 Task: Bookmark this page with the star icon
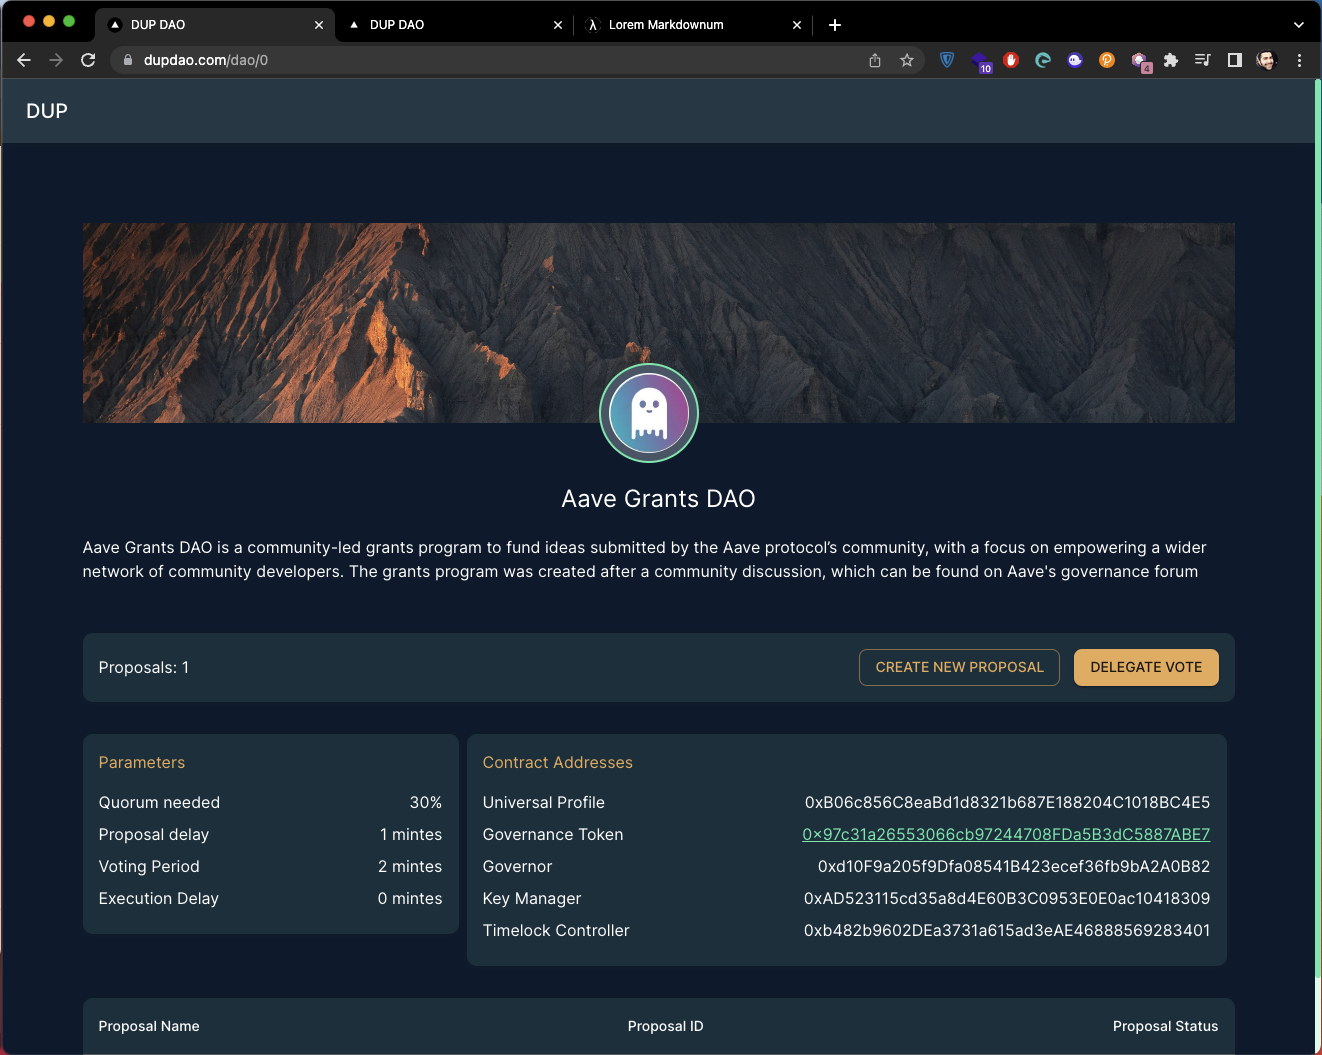(x=907, y=60)
